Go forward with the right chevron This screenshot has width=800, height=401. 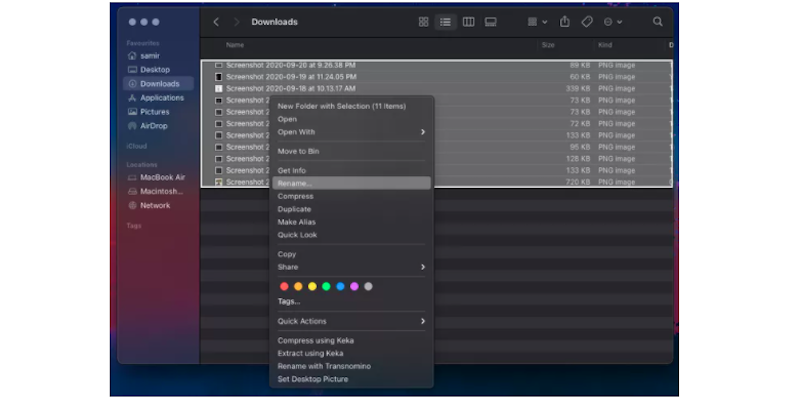(x=236, y=22)
